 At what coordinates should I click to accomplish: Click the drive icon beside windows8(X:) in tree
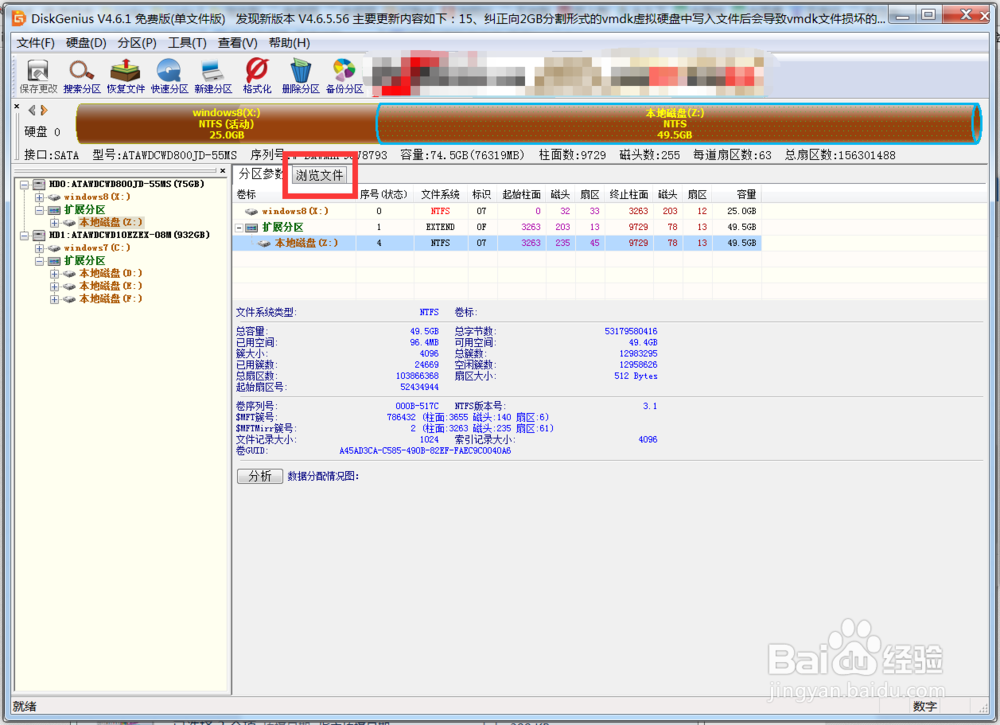pos(54,197)
